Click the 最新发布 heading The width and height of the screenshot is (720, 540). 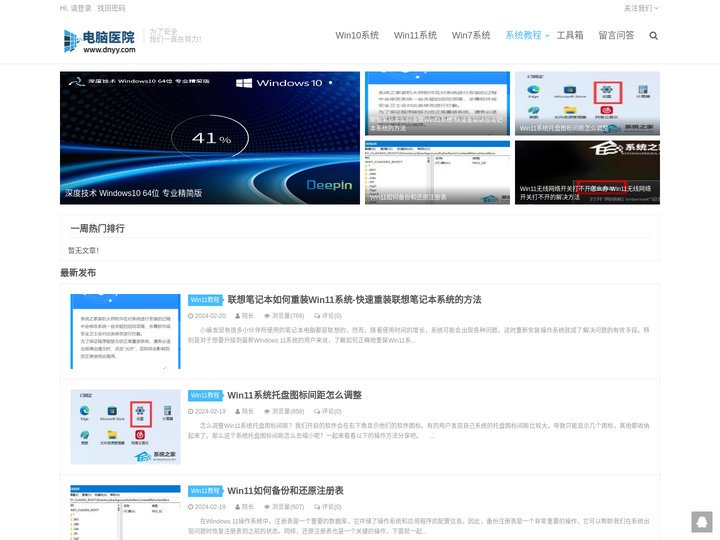click(x=78, y=273)
